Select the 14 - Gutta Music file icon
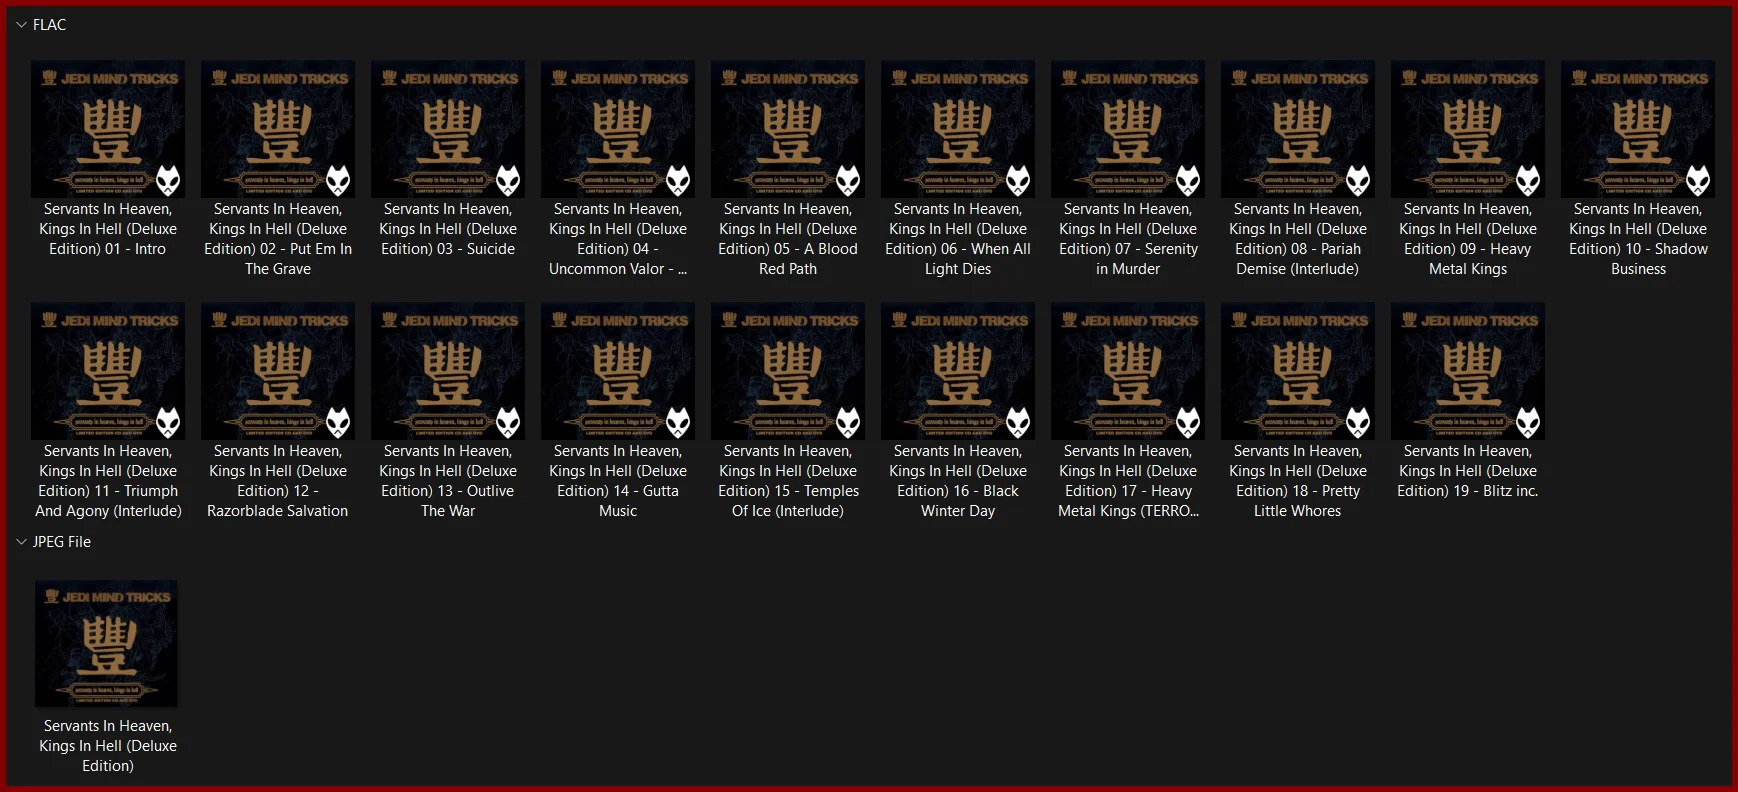This screenshot has width=1738, height=792. tap(618, 371)
